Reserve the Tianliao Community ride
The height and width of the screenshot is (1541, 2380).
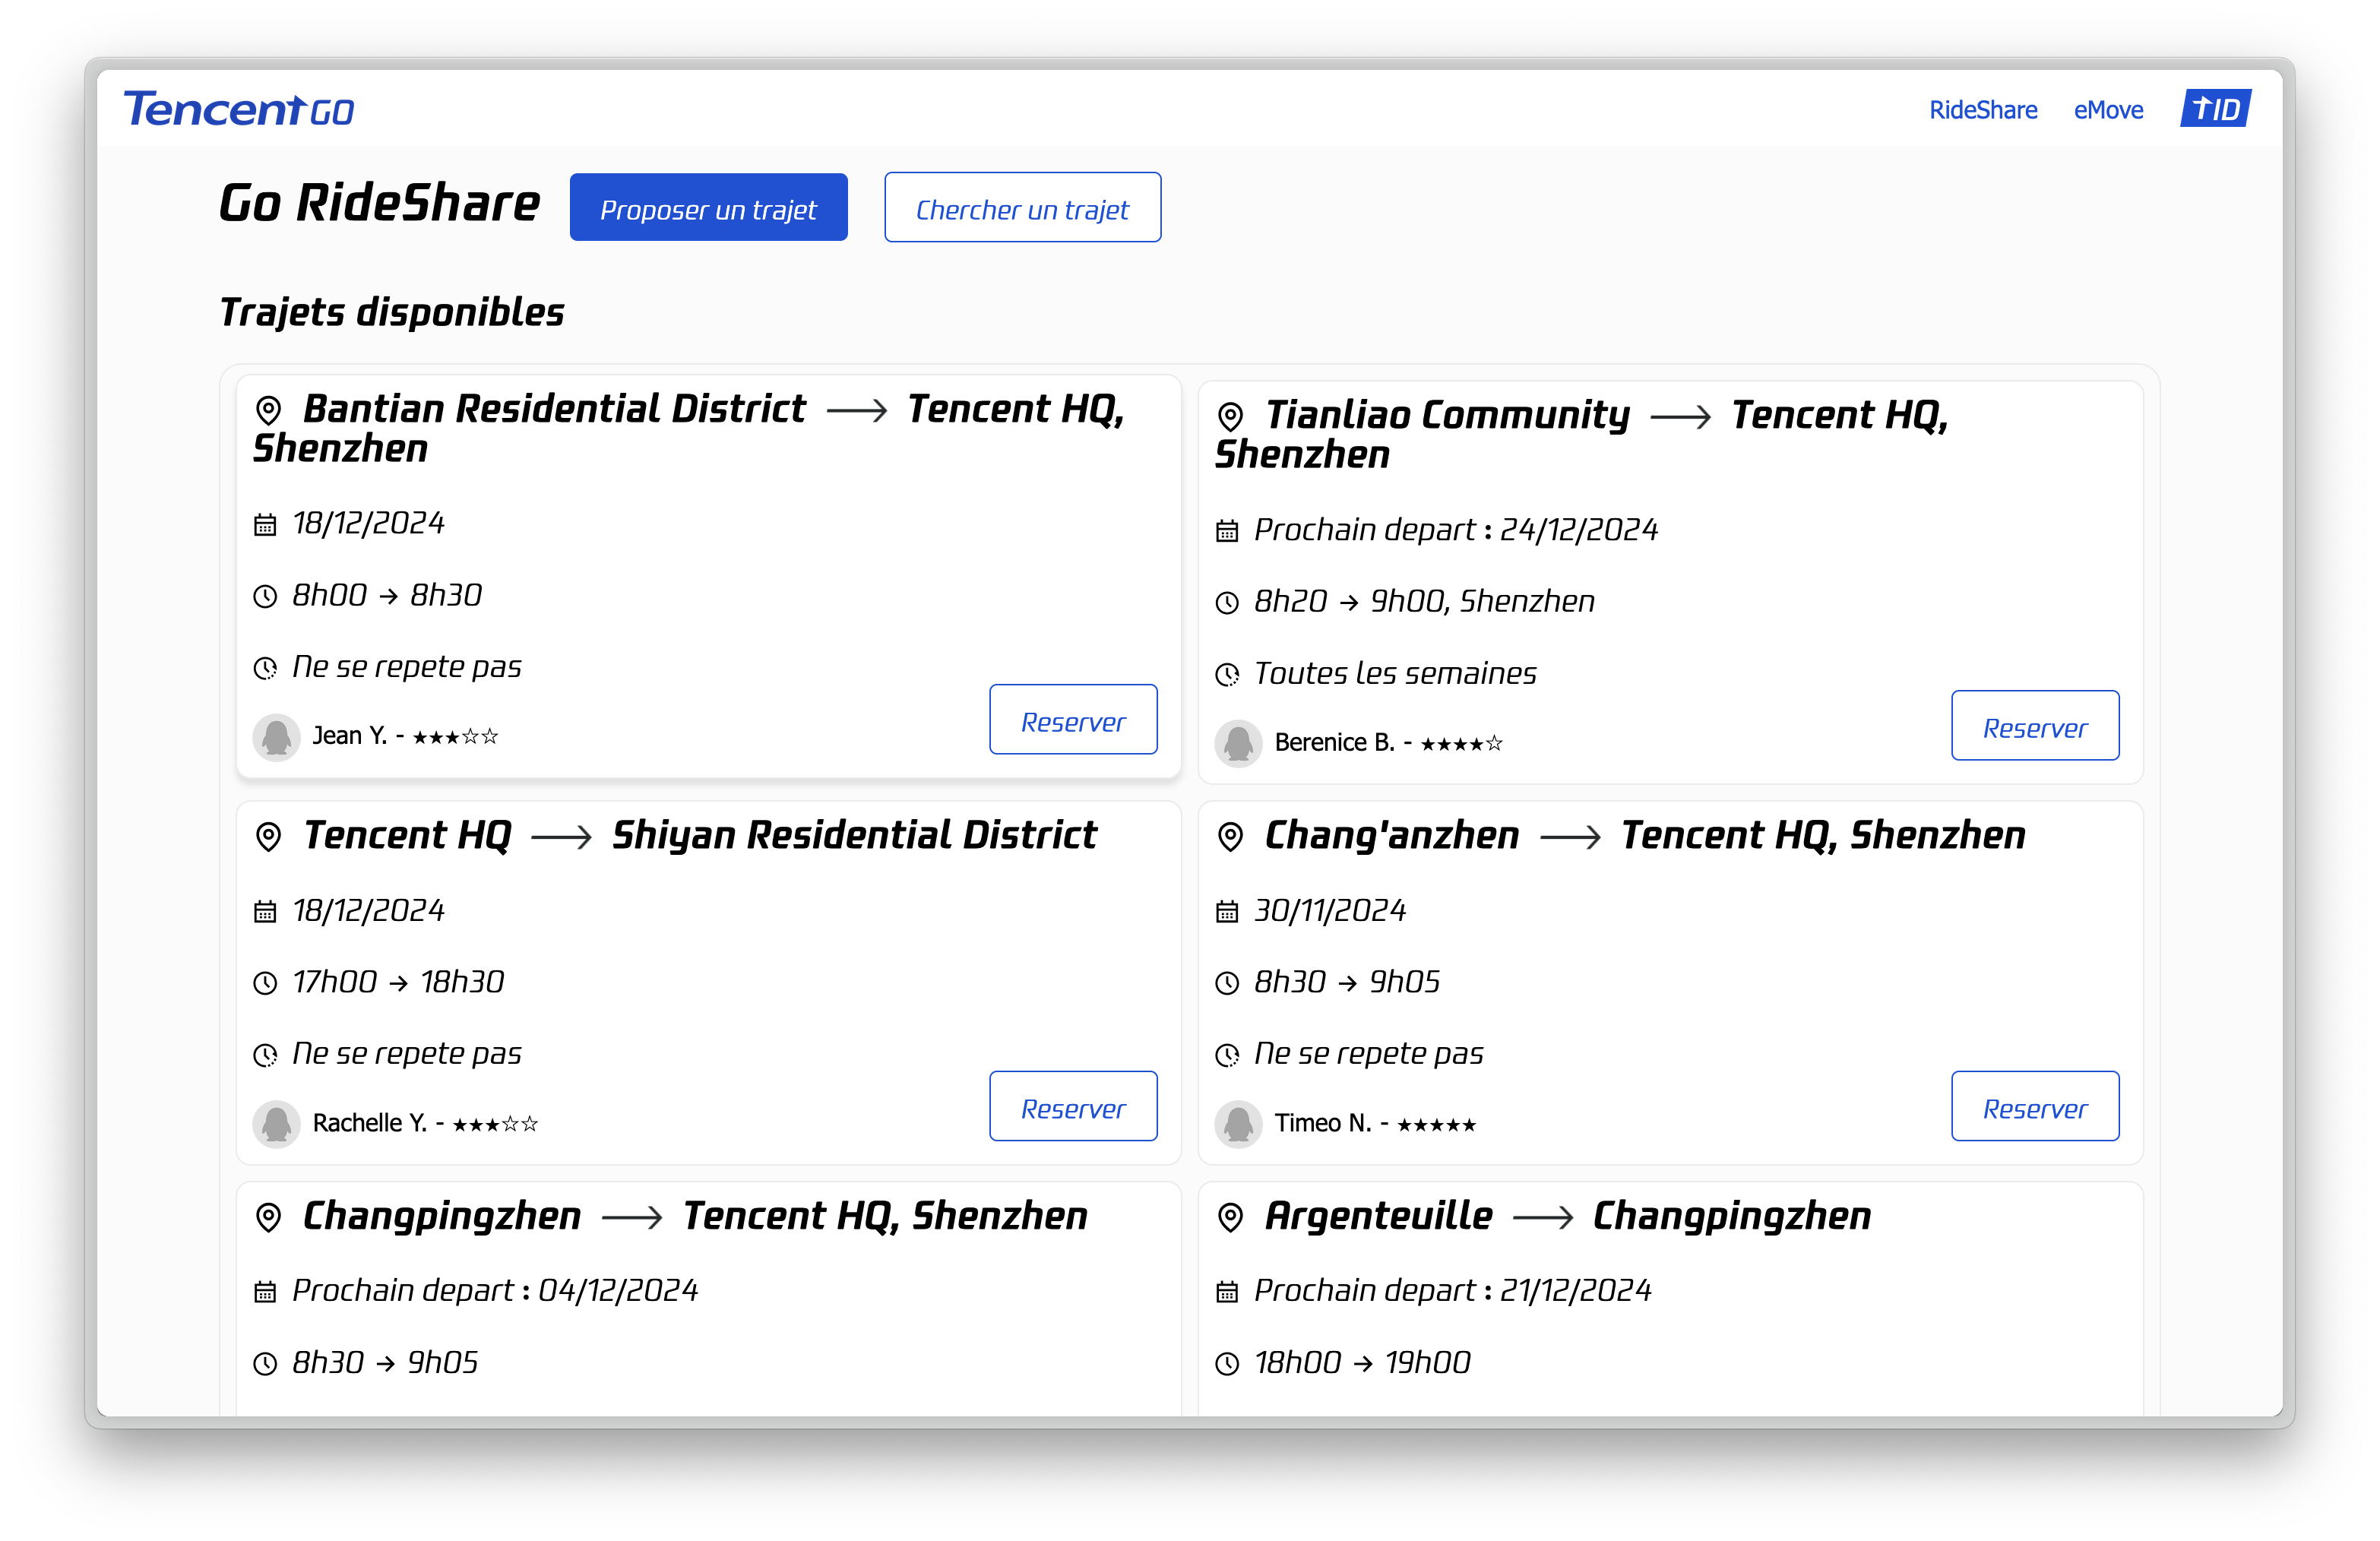coord(2034,726)
